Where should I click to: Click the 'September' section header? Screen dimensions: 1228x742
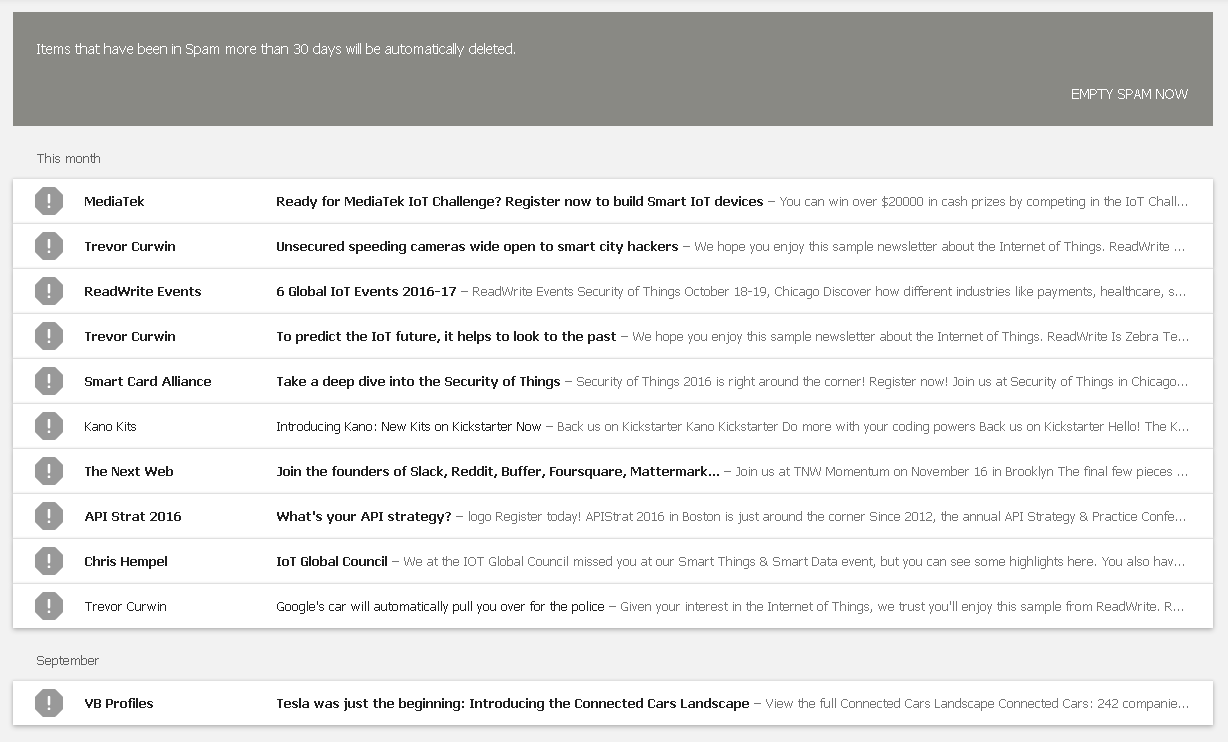tap(68, 660)
